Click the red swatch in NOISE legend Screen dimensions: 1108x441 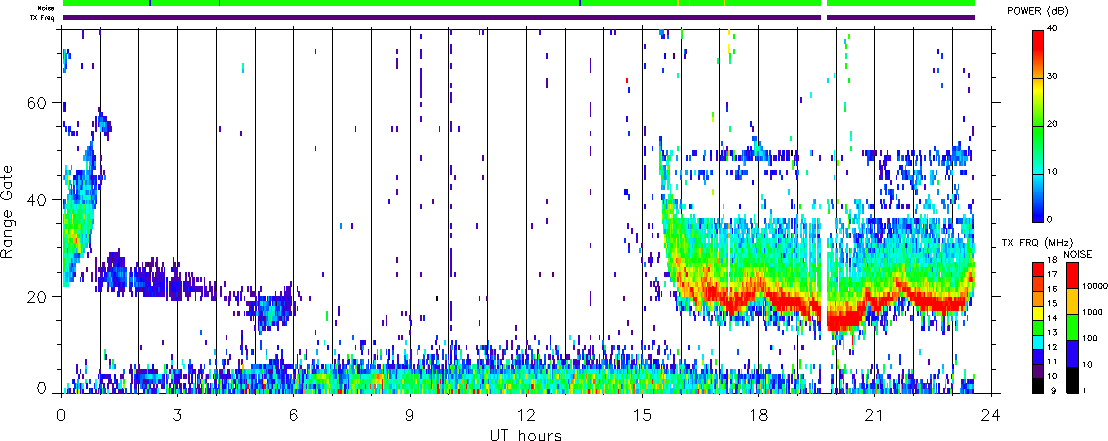pyautogui.click(x=1073, y=276)
